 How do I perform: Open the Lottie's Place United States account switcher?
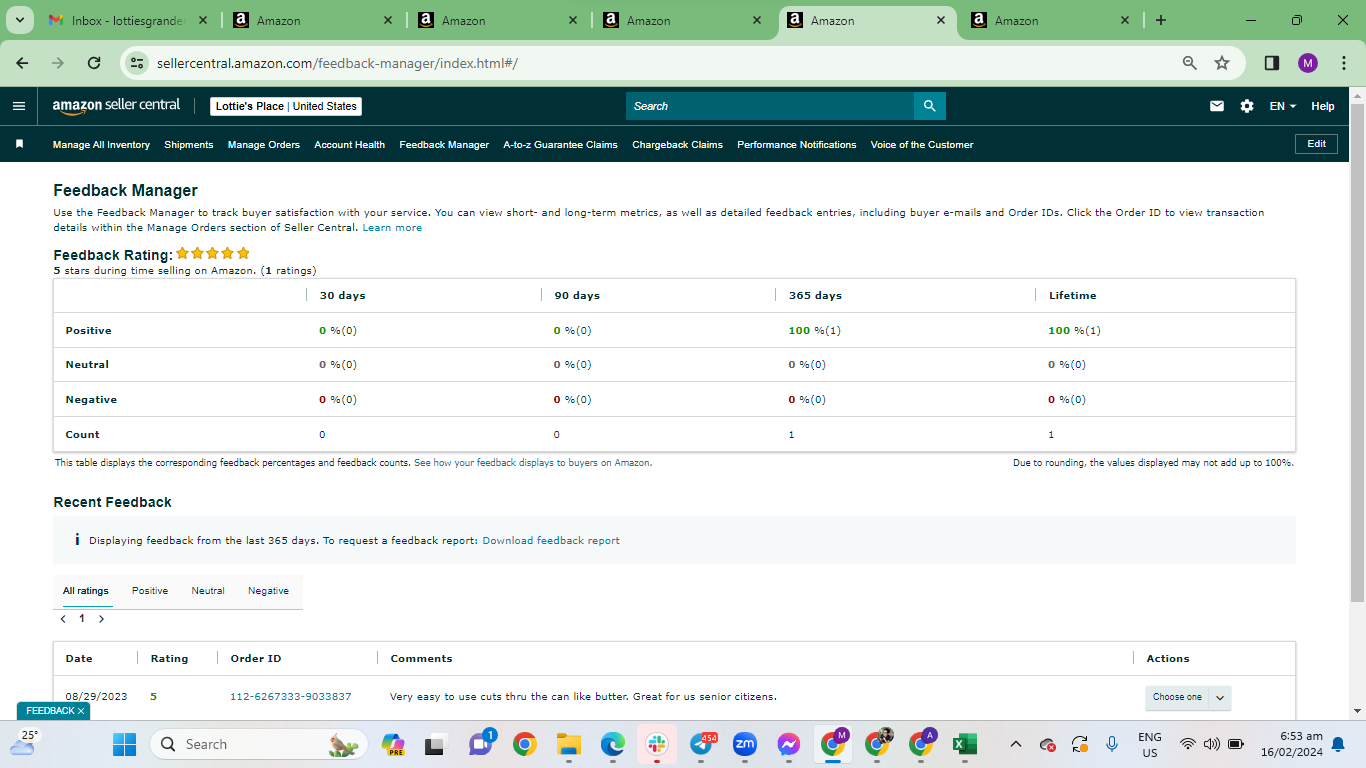pyautogui.click(x=286, y=106)
